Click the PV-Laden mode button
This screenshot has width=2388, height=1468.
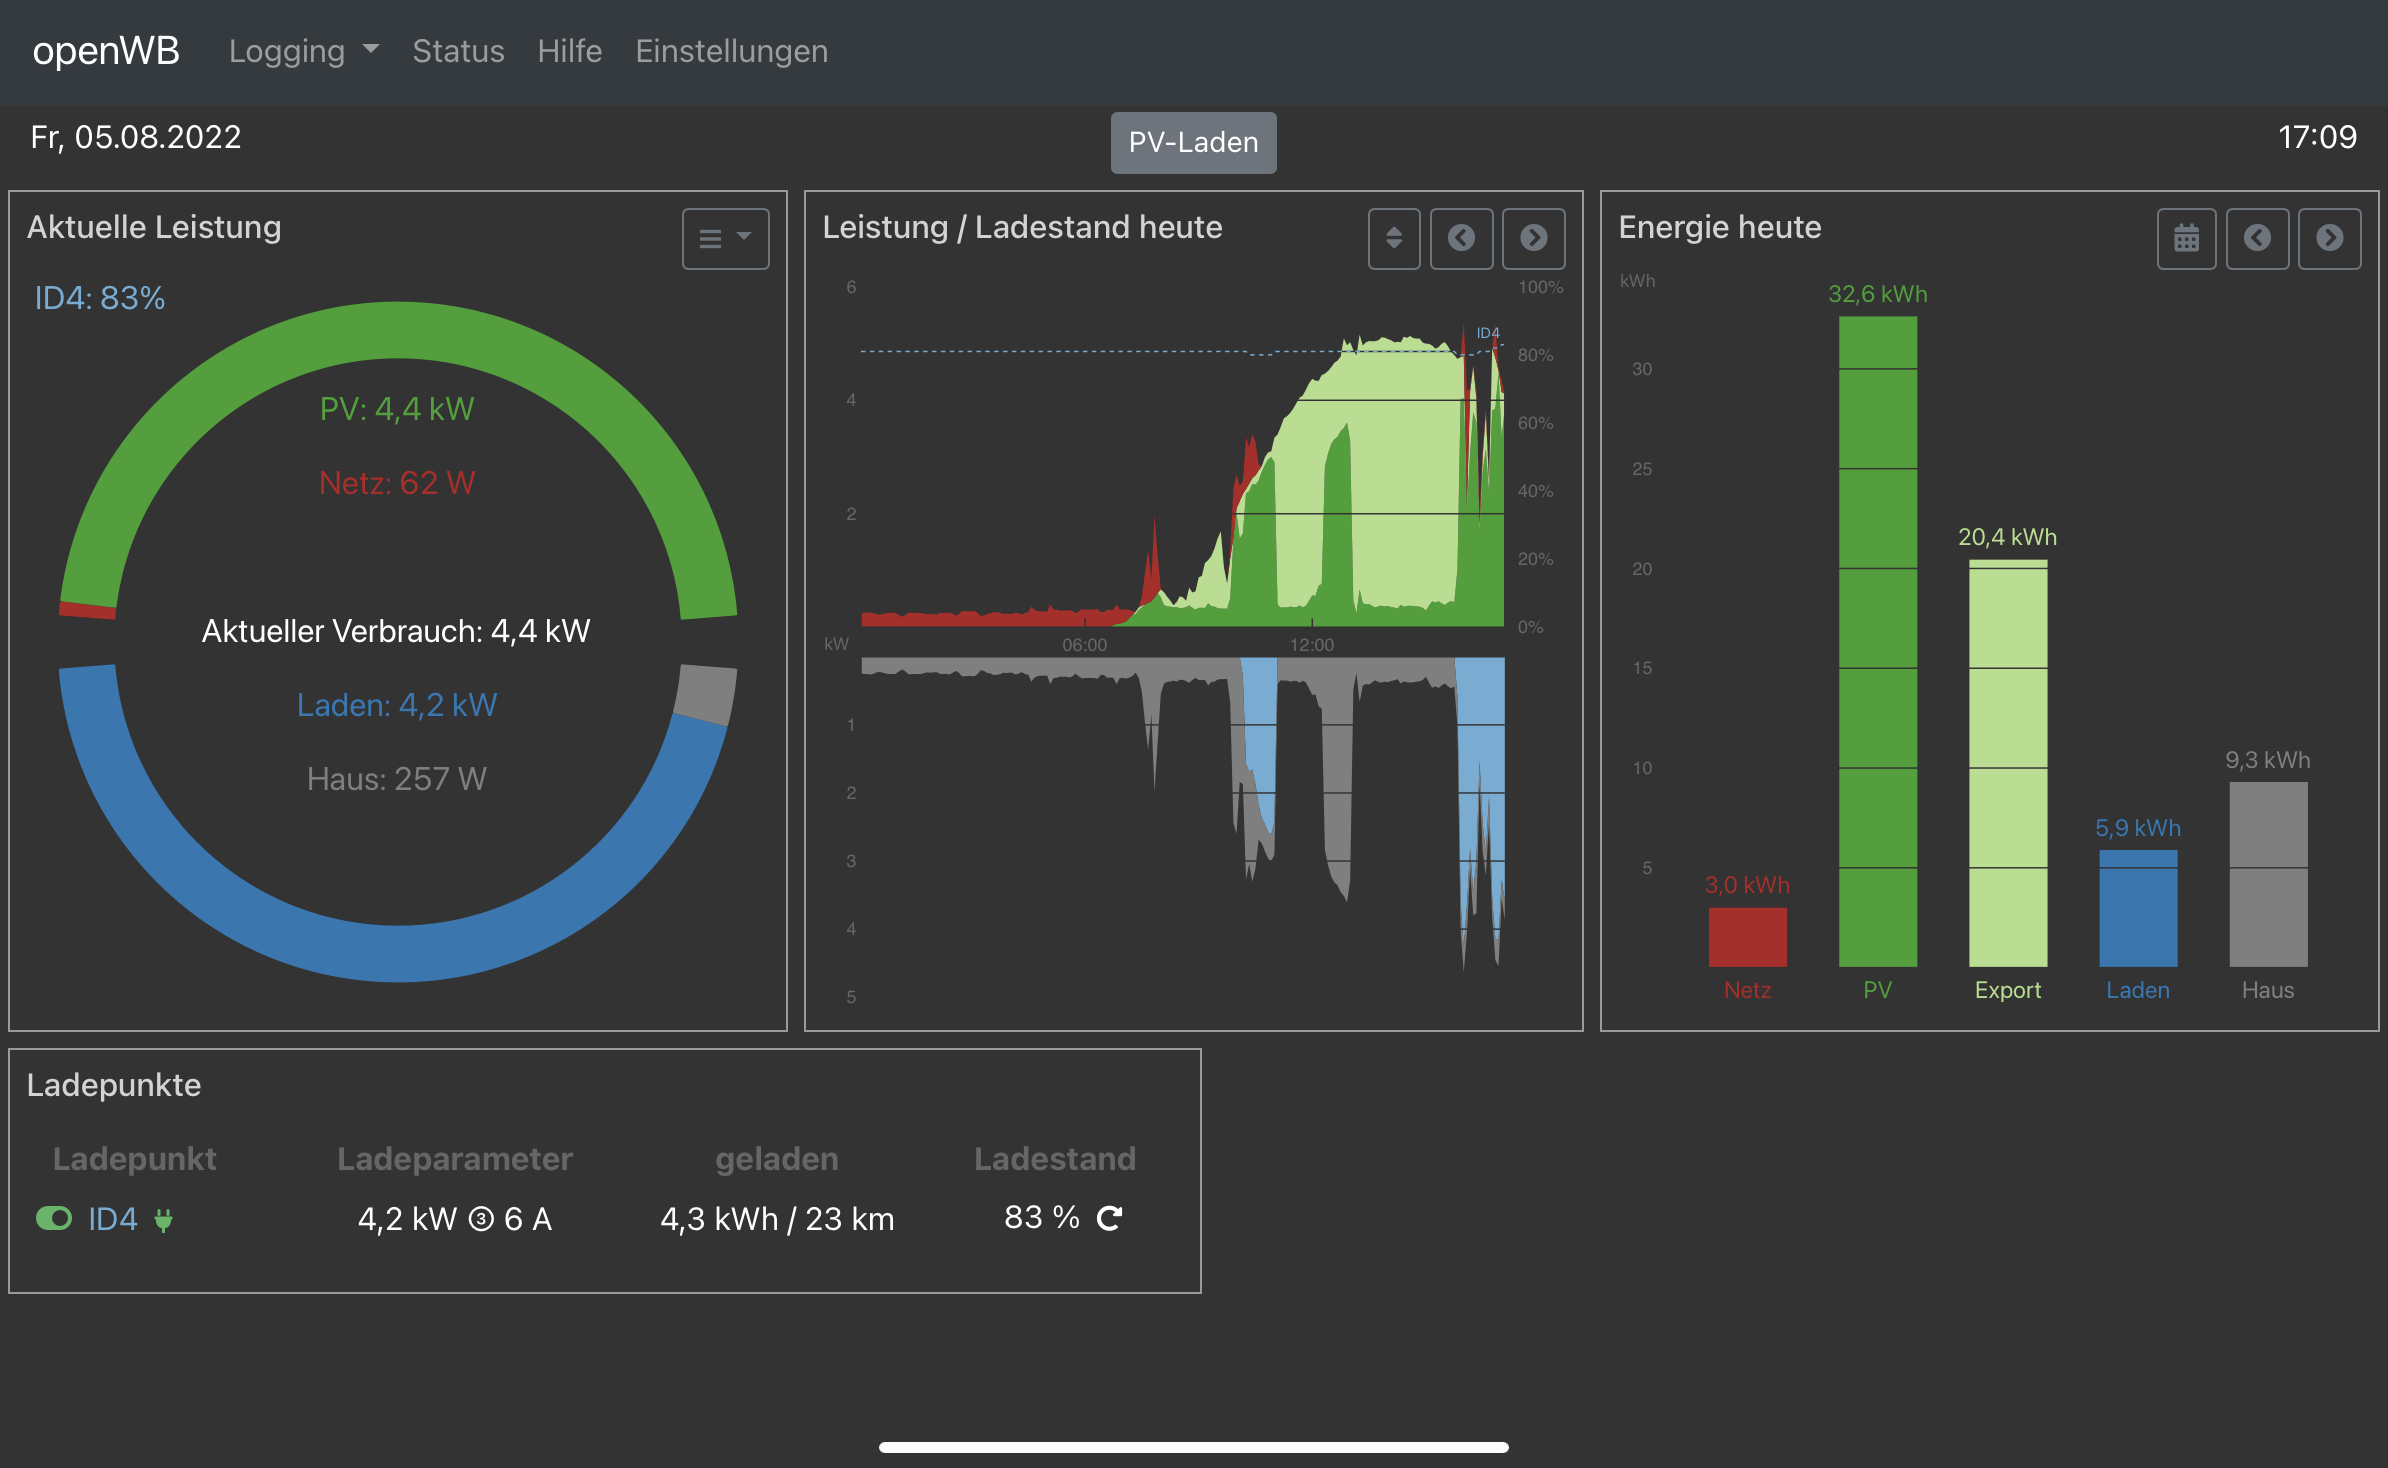pos(1193,142)
